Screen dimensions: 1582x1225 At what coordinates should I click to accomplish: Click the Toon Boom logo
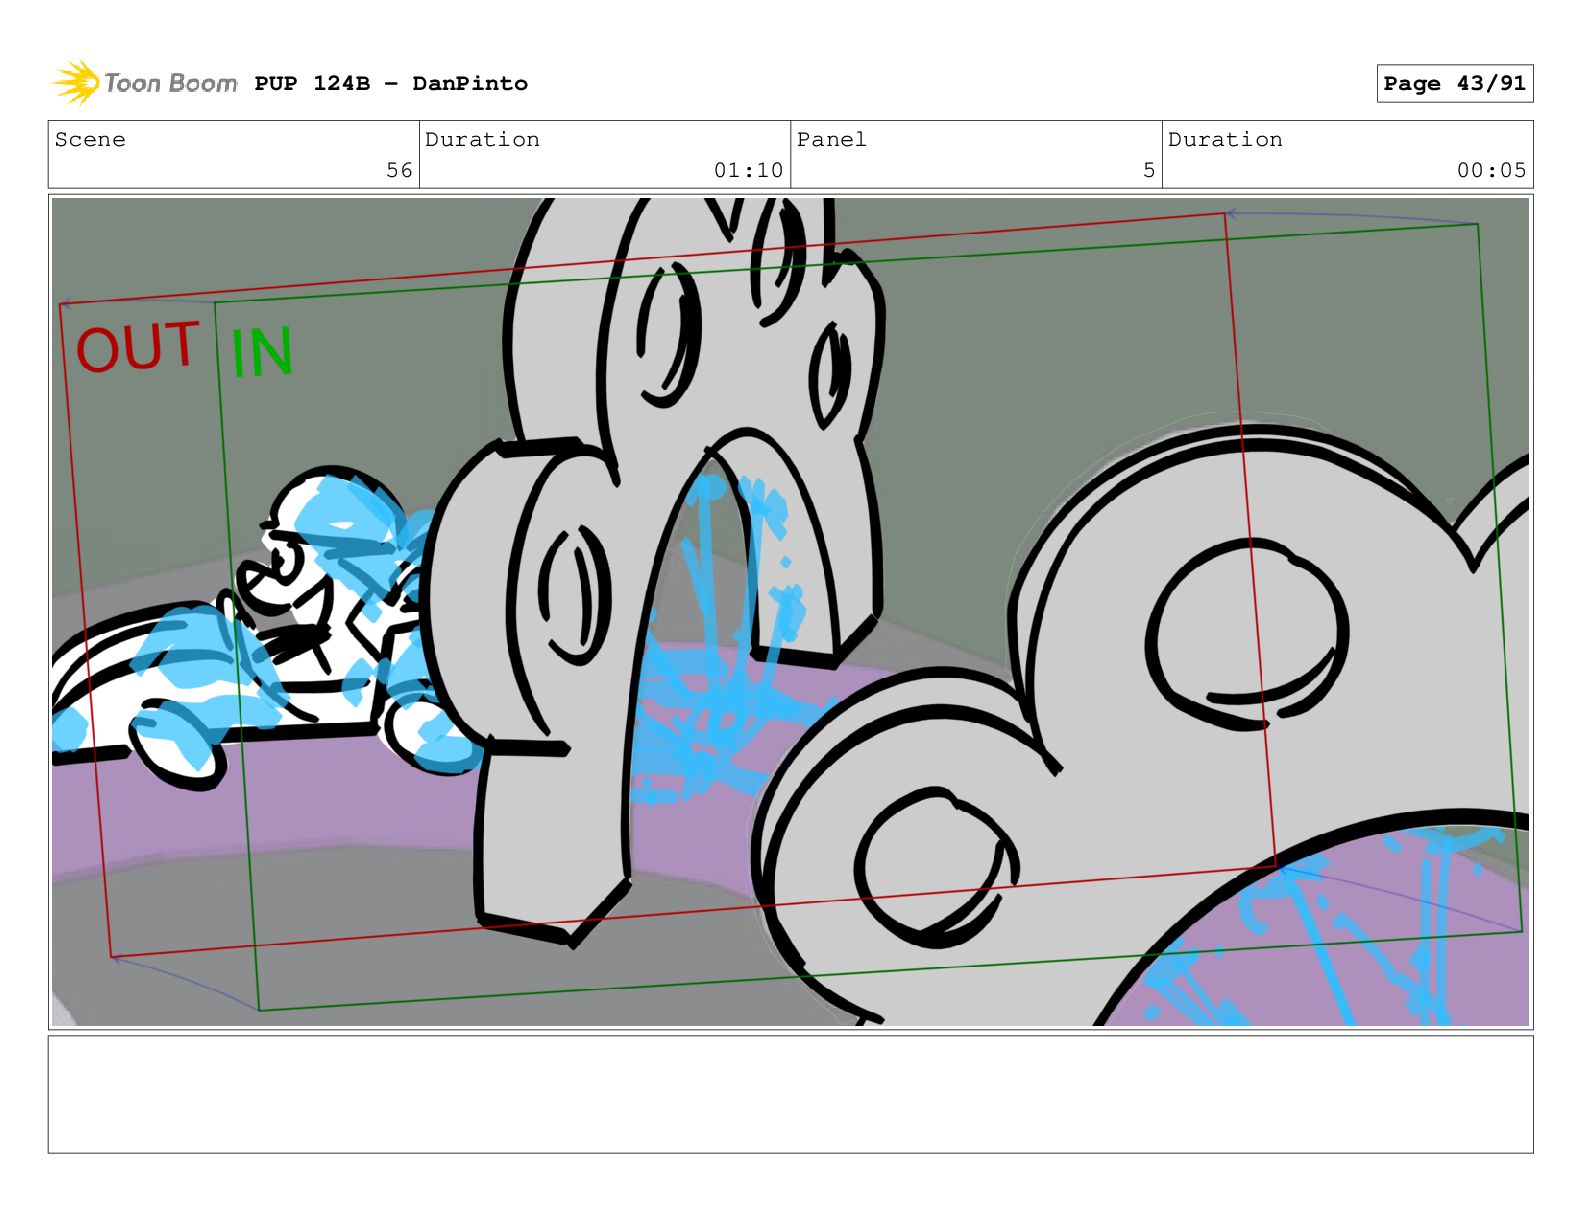[x=144, y=83]
